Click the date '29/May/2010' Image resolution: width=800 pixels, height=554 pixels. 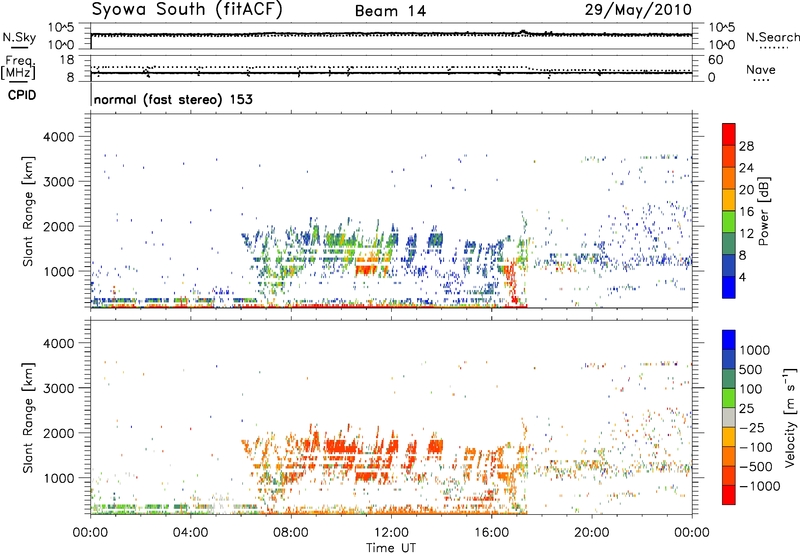click(x=638, y=10)
